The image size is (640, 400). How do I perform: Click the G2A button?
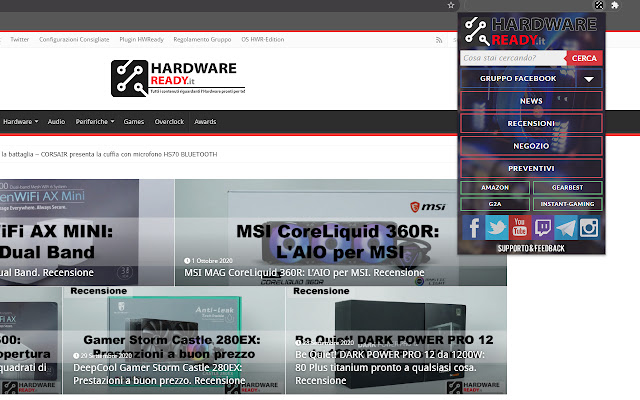(x=495, y=204)
